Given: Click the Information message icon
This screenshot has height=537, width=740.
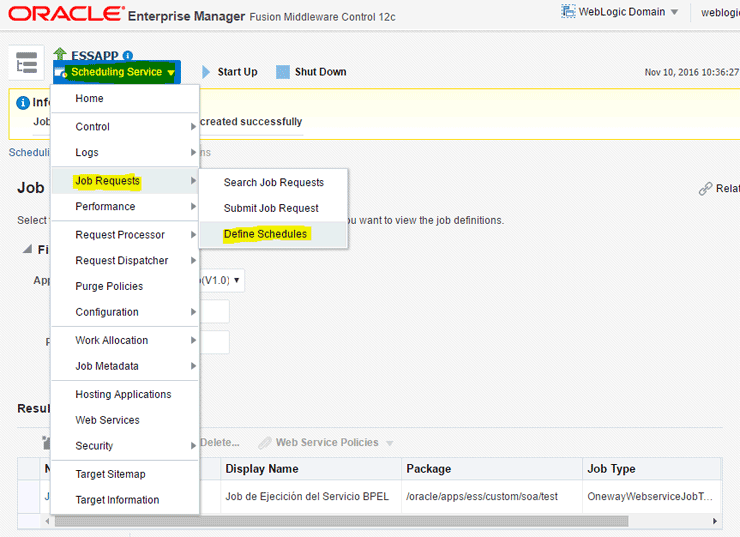Looking at the screenshot, I should [x=23, y=102].
